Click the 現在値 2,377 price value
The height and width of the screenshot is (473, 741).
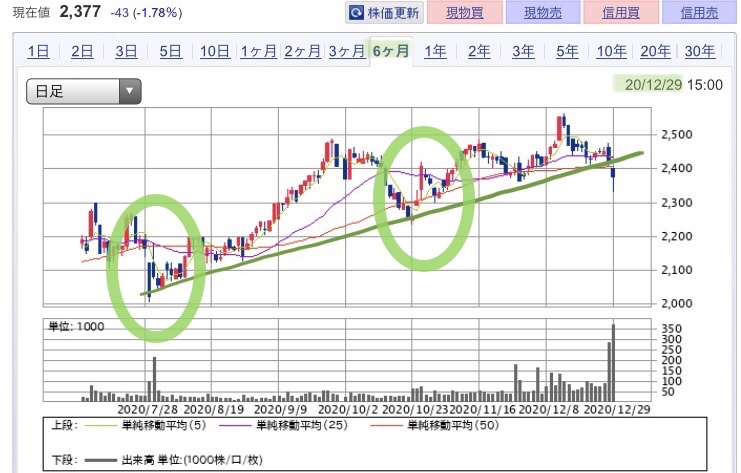tap(80, 12)
